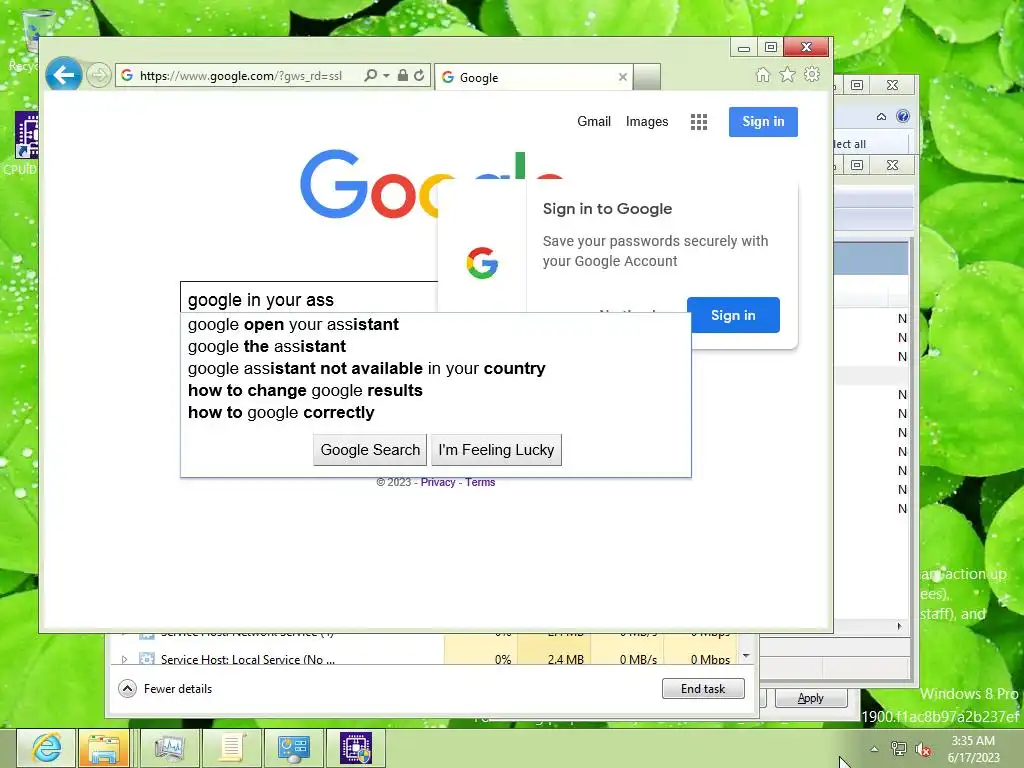The image size is (1024, 768).
Task: Click the muted volume tray icon
Action: [923, 749]
